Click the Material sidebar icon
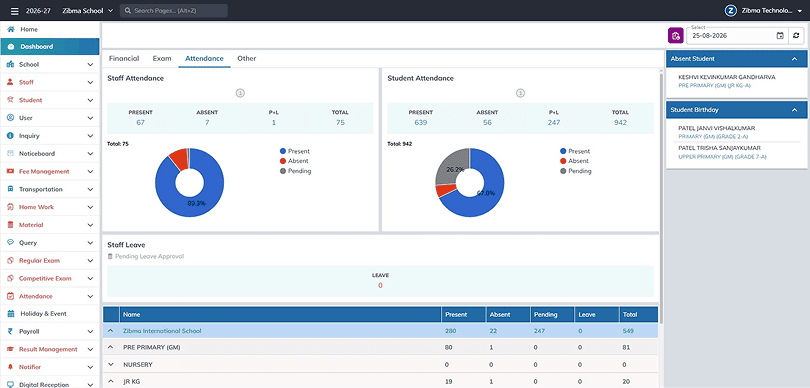 click(10, 225)
